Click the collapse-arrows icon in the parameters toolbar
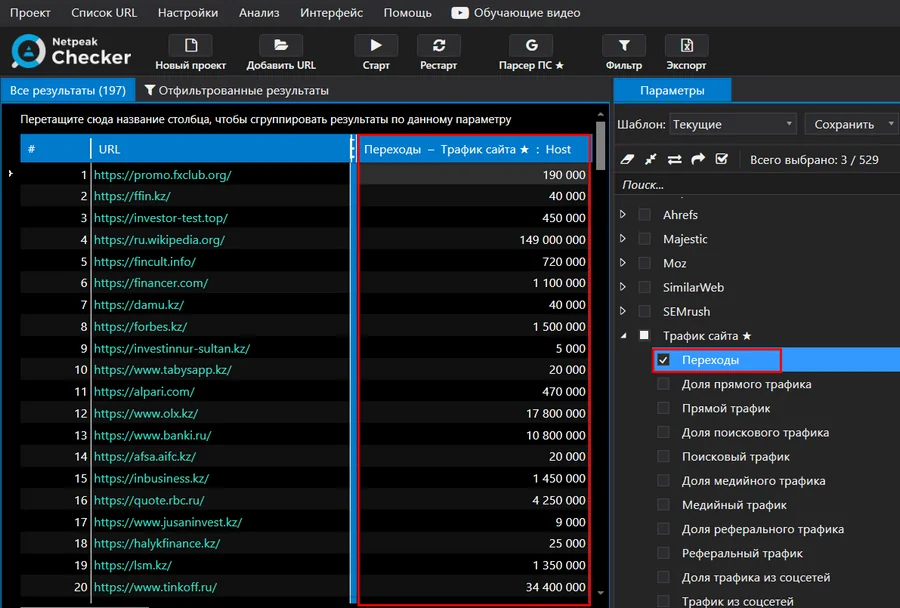The width and height of the screenshot is (900, 608). (650, 159)
